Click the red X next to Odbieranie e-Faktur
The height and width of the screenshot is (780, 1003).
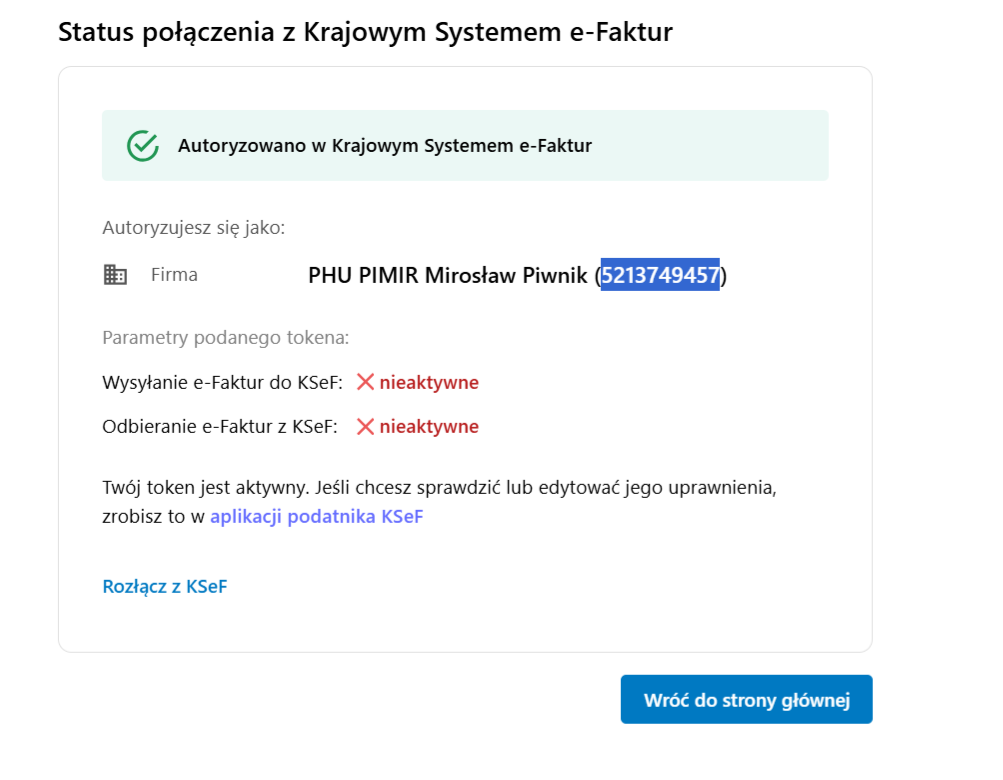coord(365,427)
